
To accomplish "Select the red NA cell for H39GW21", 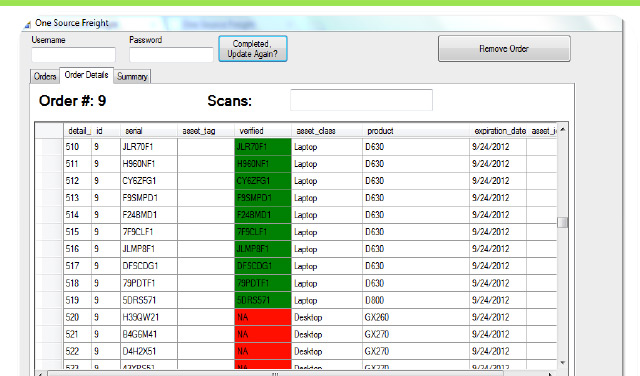I will click(263, 317).
